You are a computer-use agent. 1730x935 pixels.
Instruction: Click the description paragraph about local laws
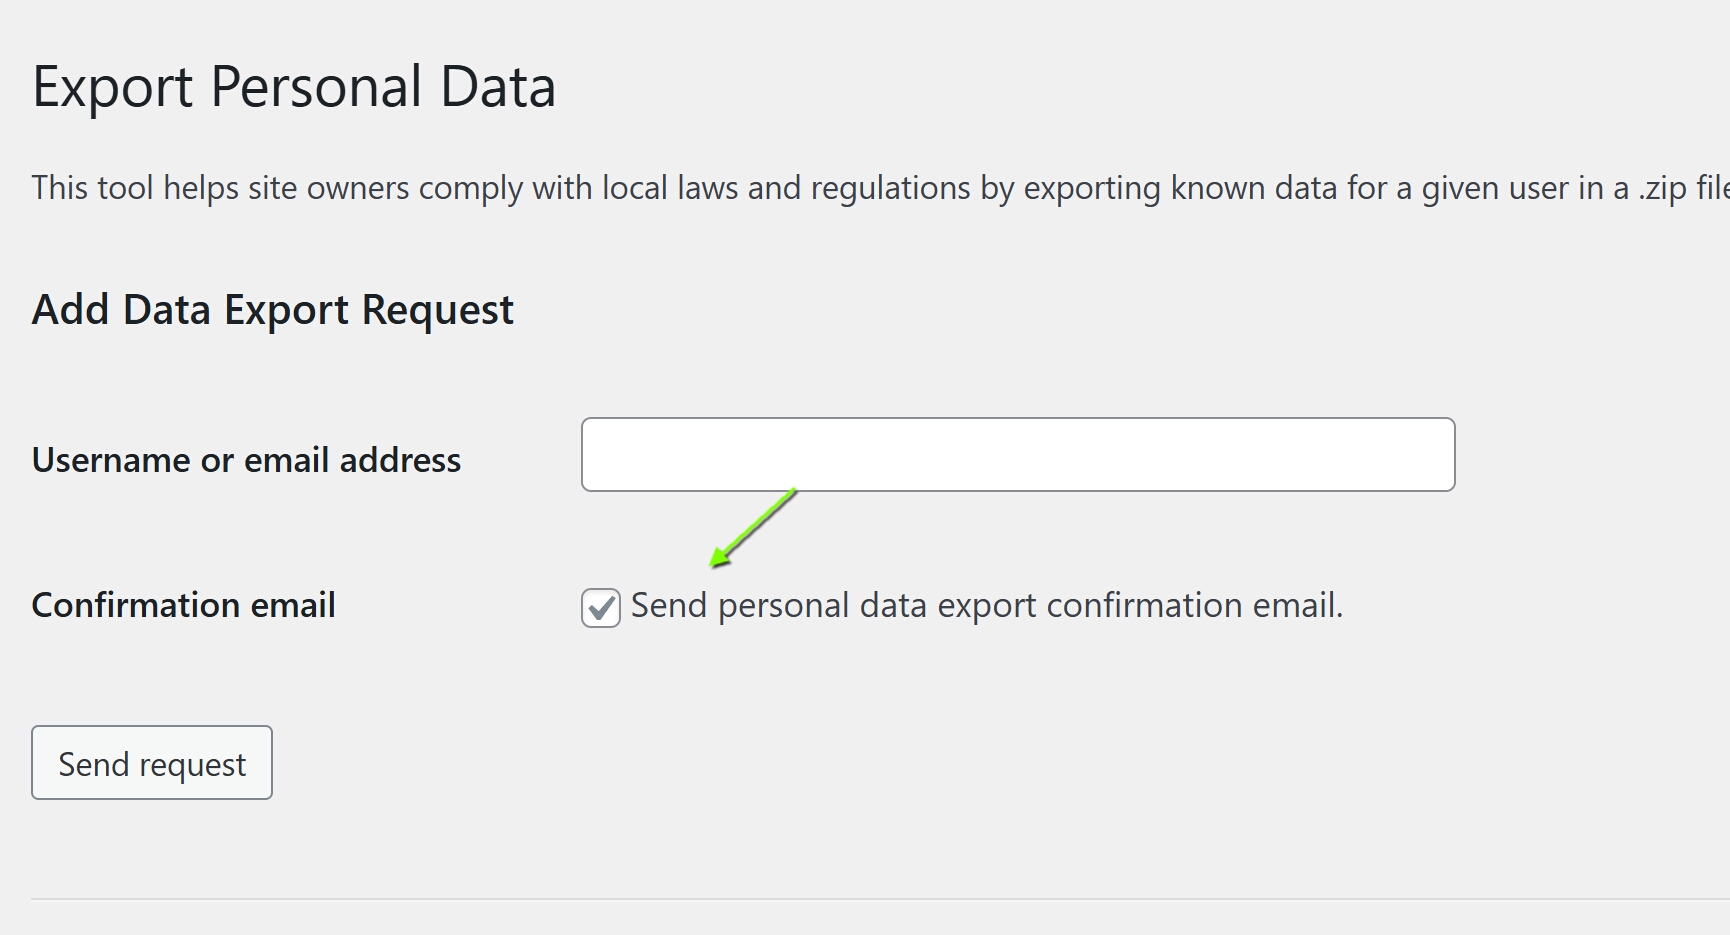tap(880, 188)
